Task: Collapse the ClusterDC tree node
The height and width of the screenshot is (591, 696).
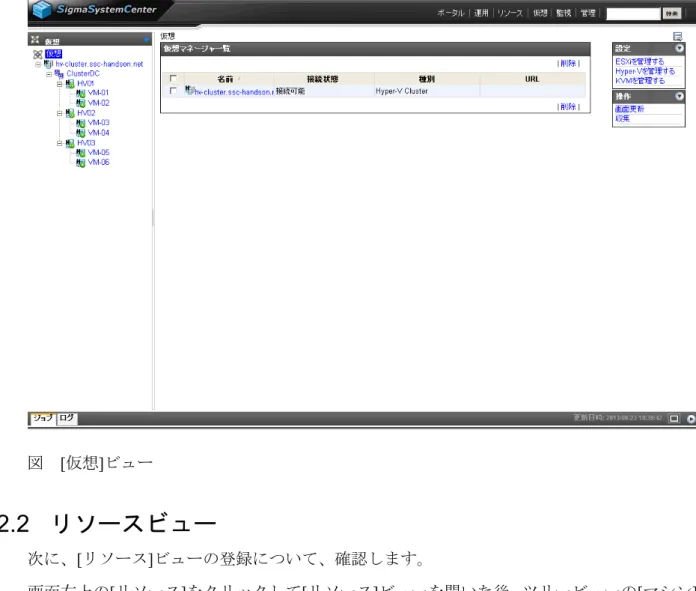Action: (x=49, y=74)
